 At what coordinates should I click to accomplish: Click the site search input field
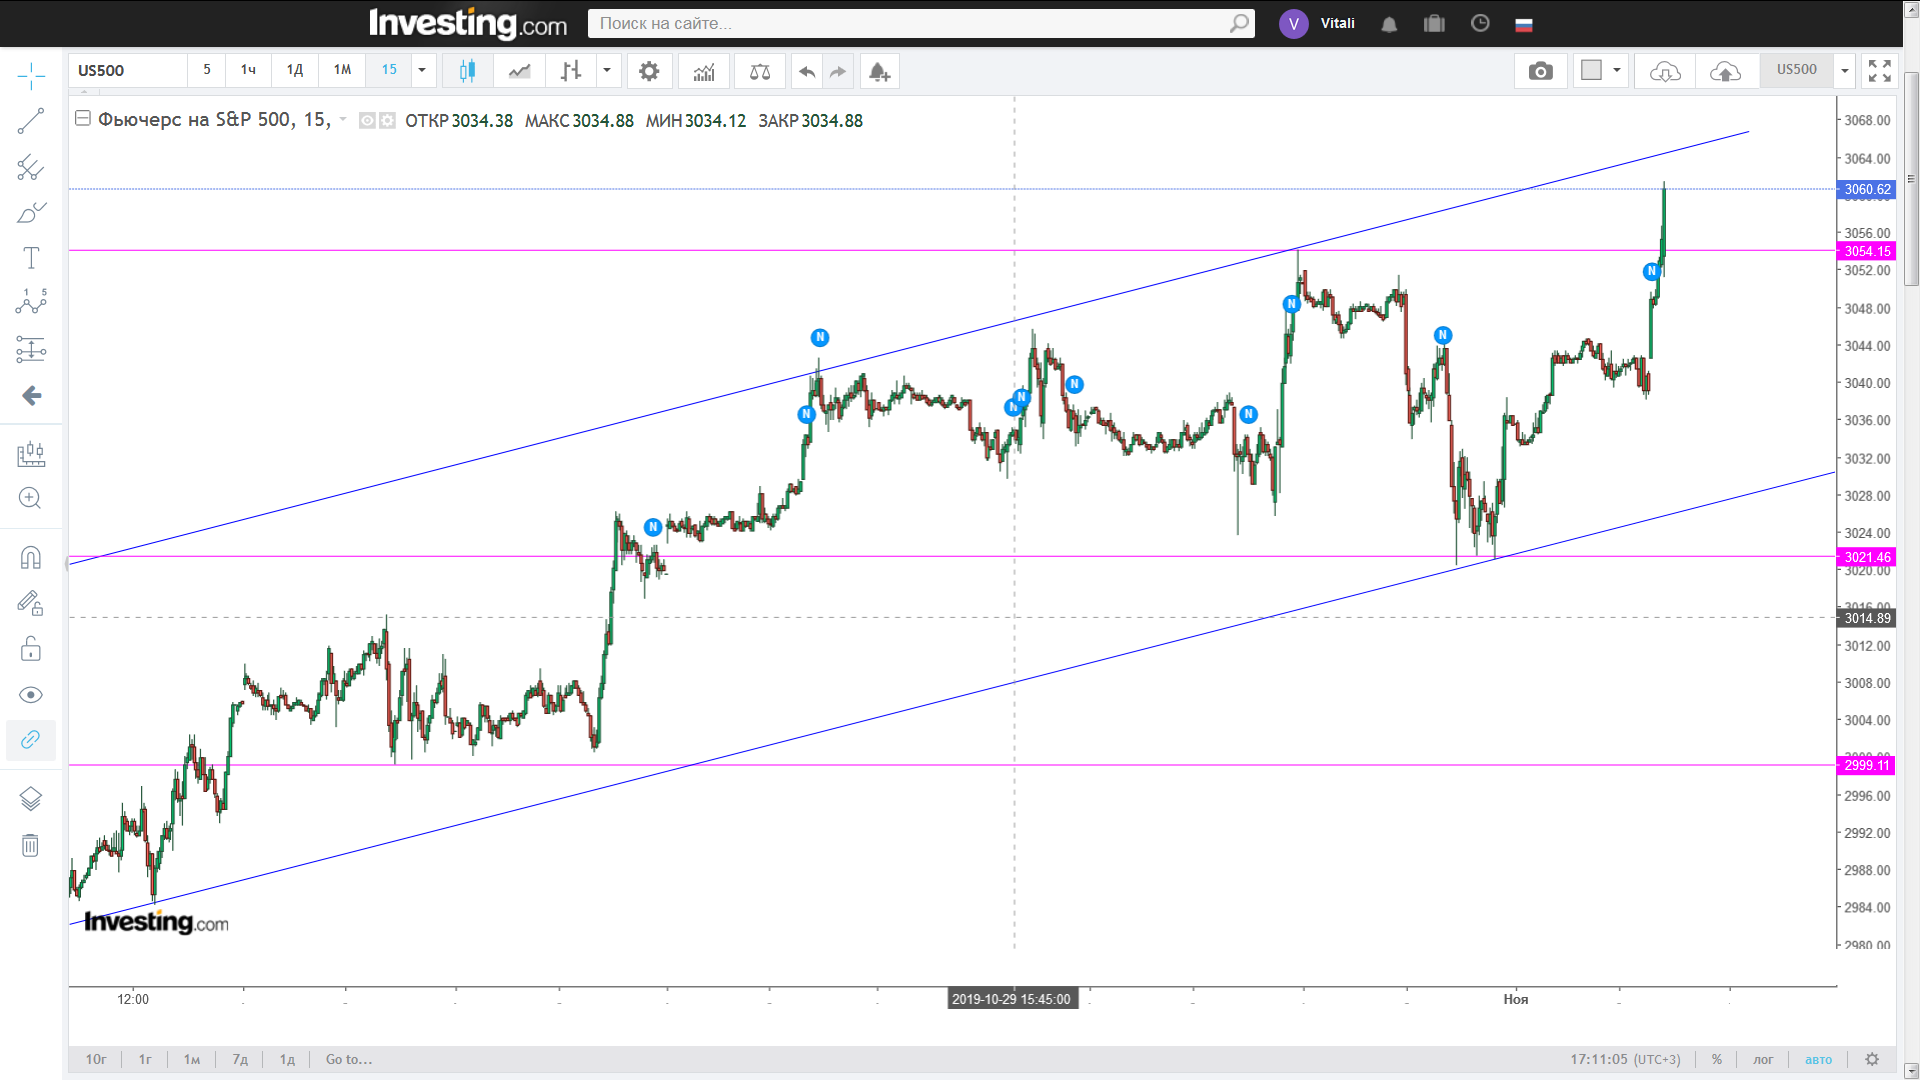point(910,23)
